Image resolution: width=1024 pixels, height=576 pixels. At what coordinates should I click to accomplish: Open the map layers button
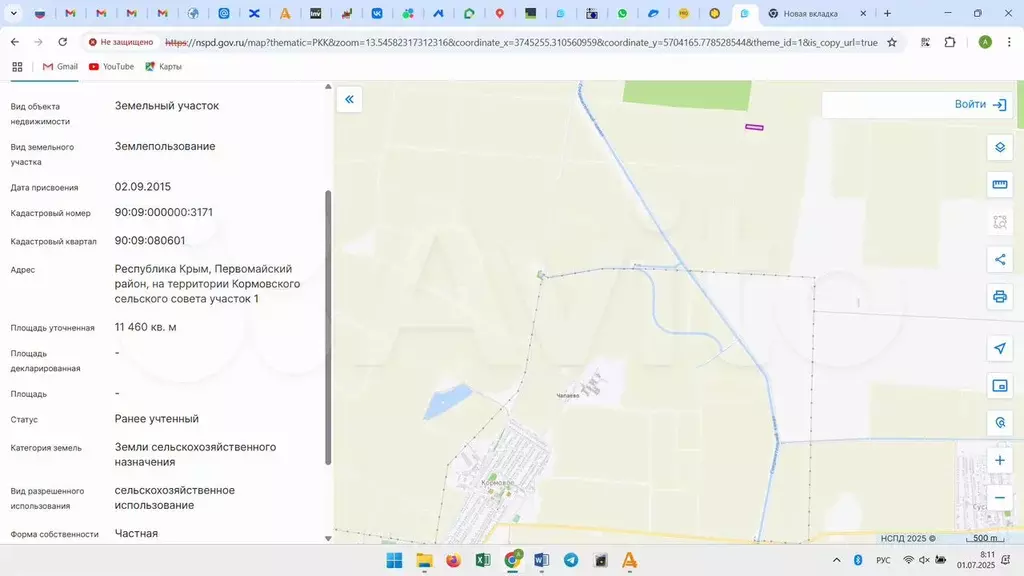[1000, 148]
